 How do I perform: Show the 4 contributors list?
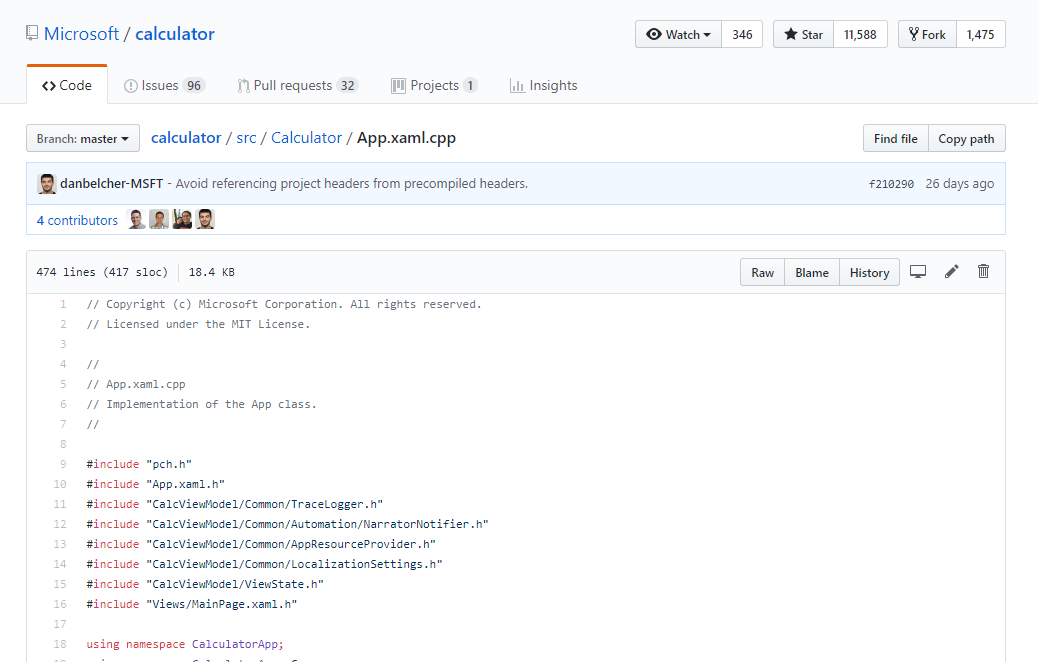pyautogui.click(x=77, y=220)
